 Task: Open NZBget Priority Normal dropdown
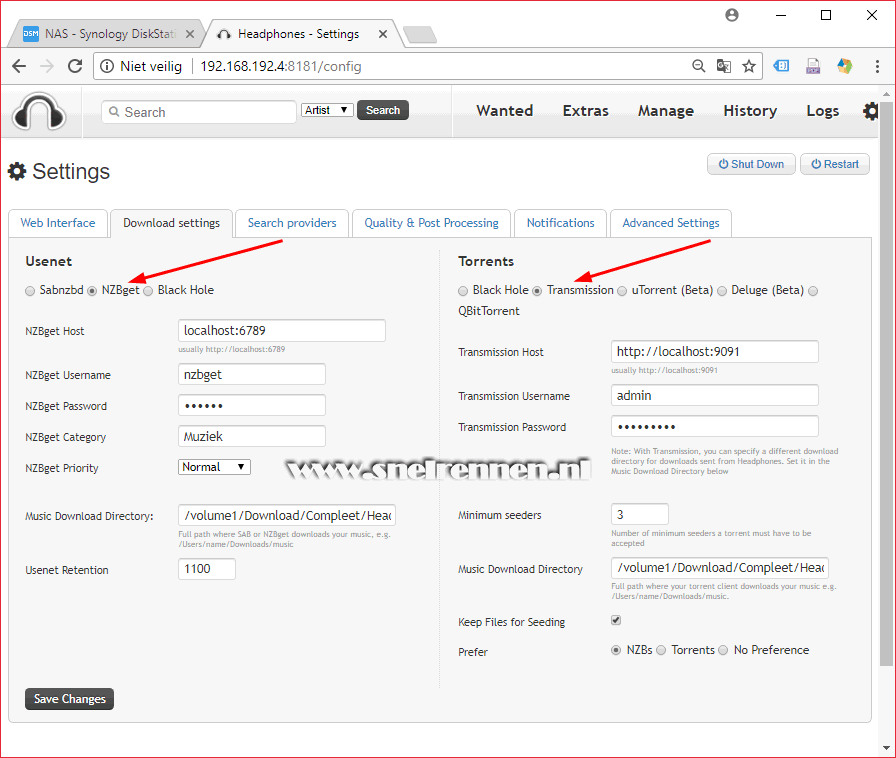click(214, 467)
